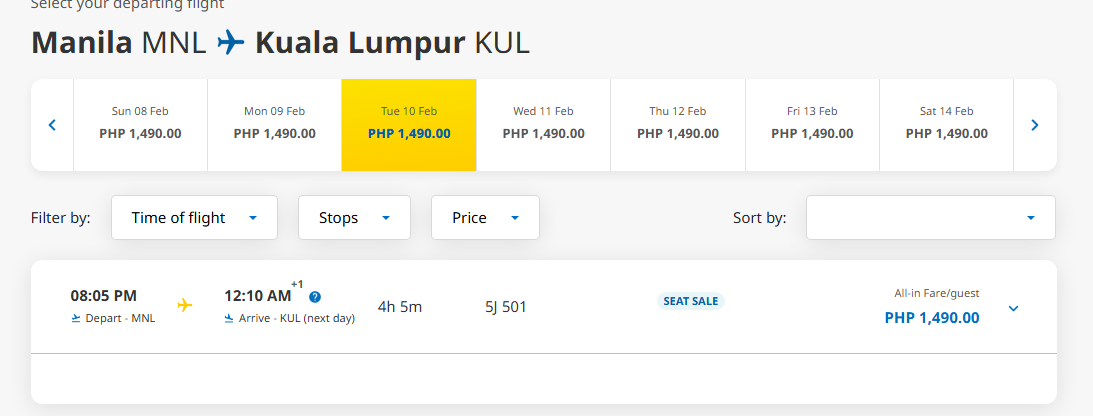The image size is (1093, 416).
Task: Click the Arrive - KUL landing icon
Action: click(x=229, y=318)
